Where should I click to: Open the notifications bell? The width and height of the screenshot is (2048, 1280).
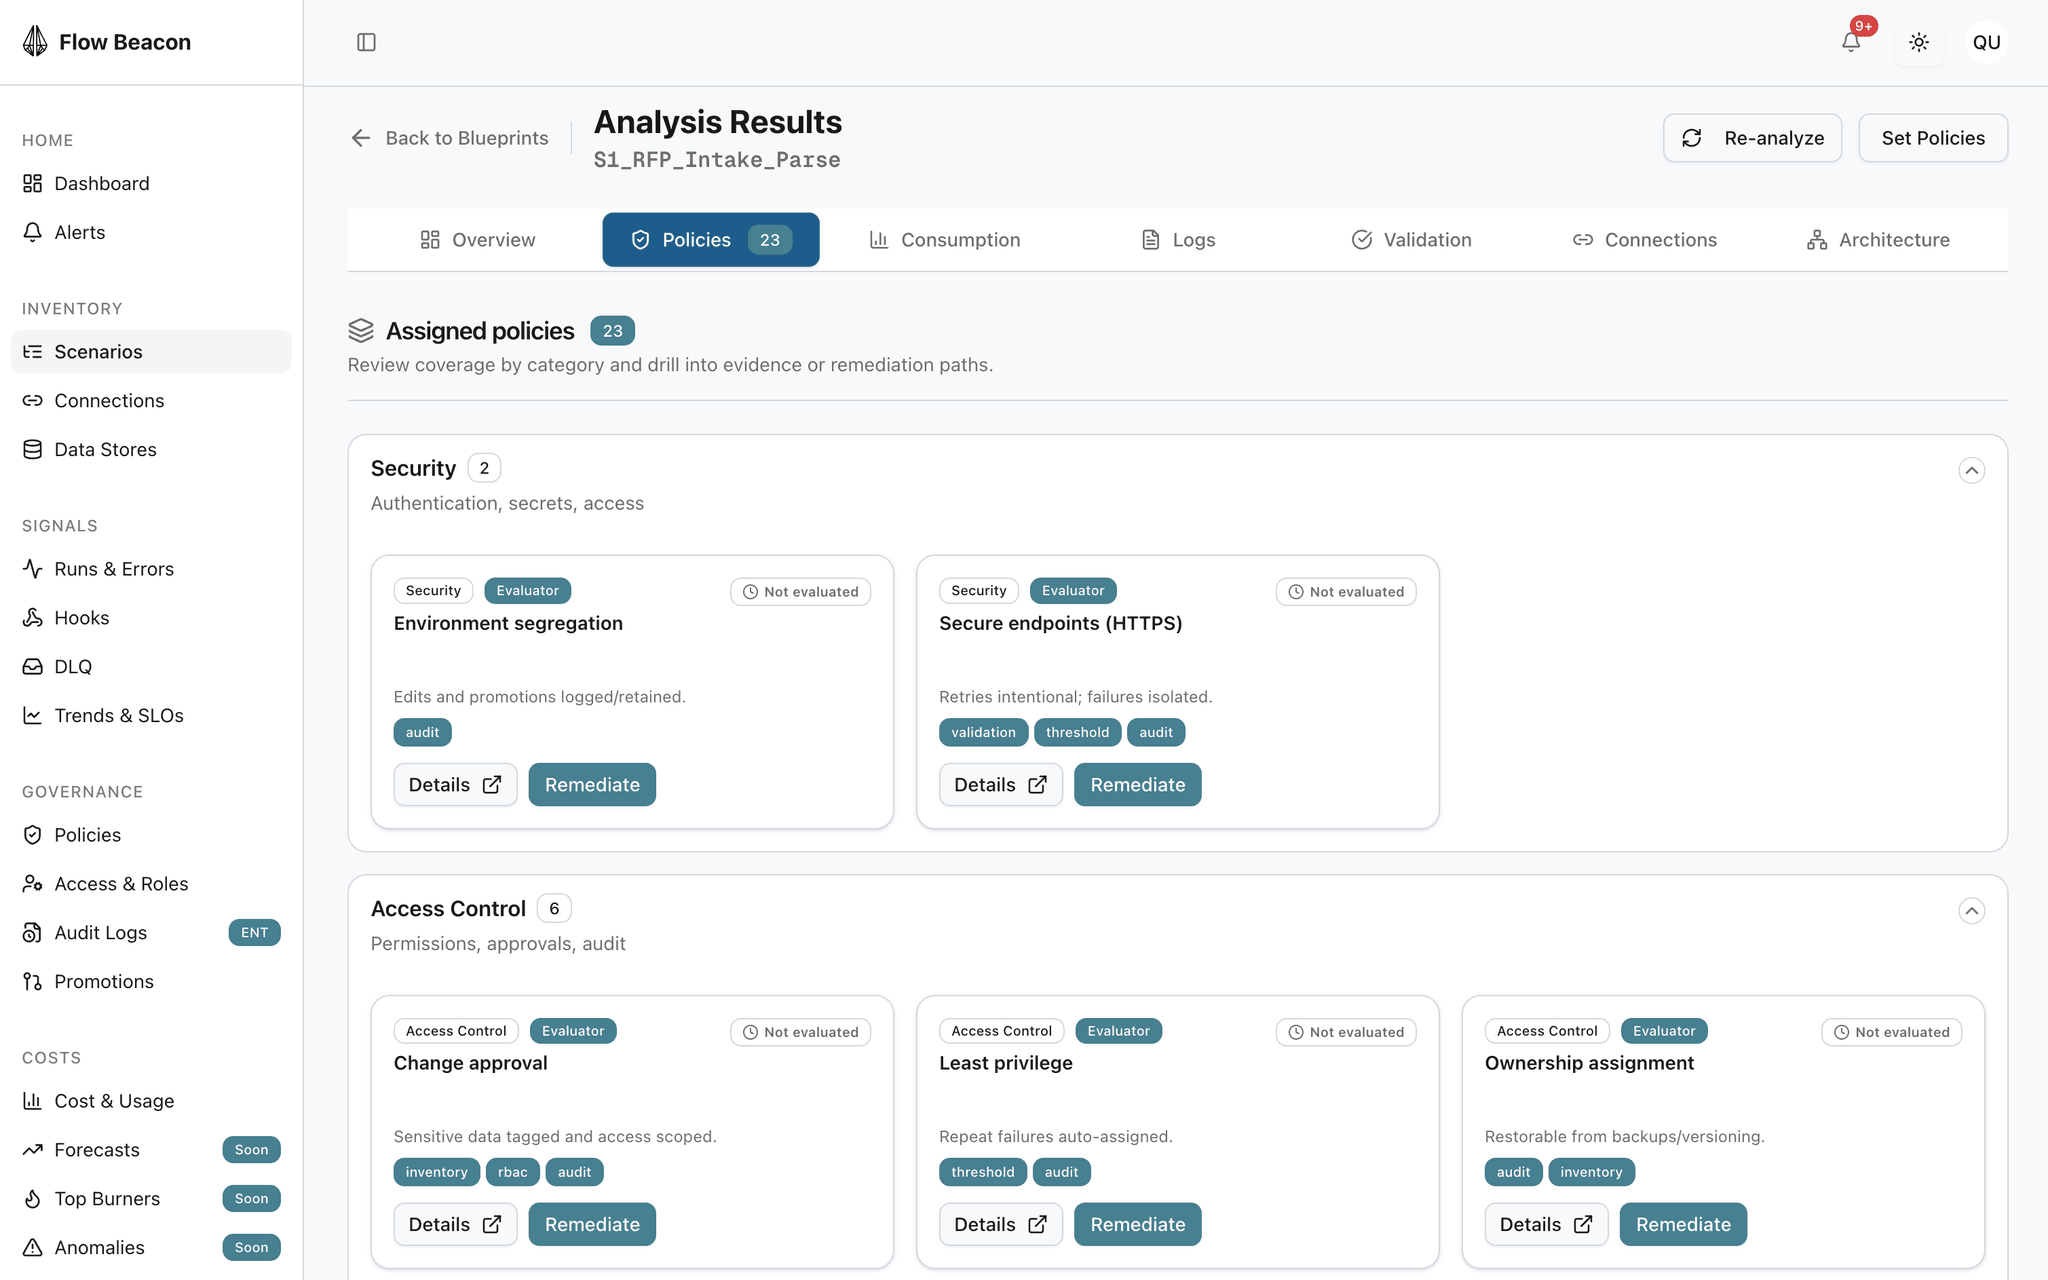[x=1851, y=42]
